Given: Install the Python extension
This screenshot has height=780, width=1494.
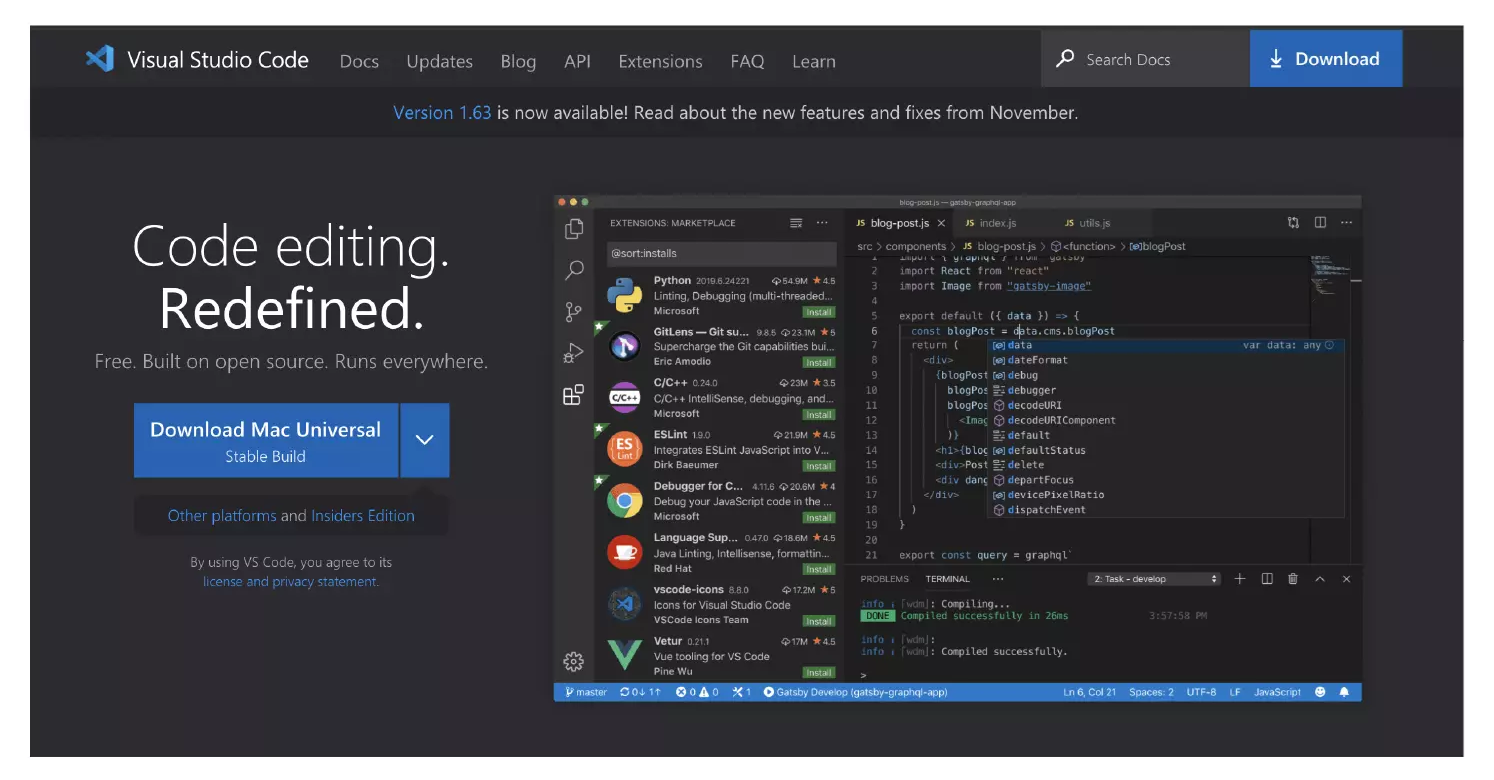Looking at the screenshot, I should 818,312.
